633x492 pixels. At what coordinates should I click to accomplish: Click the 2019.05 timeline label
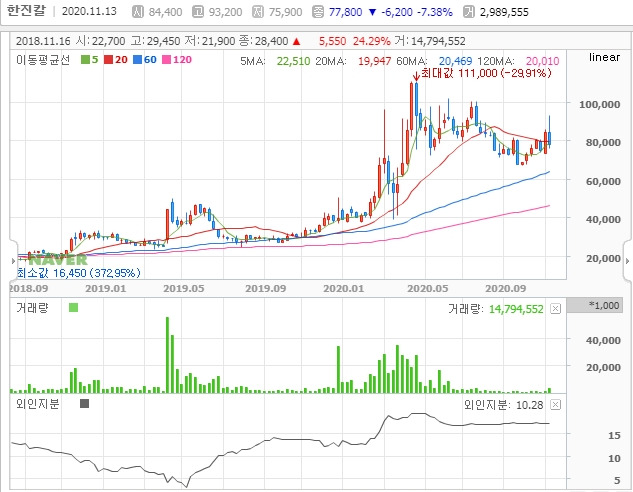tap(184, 289)
